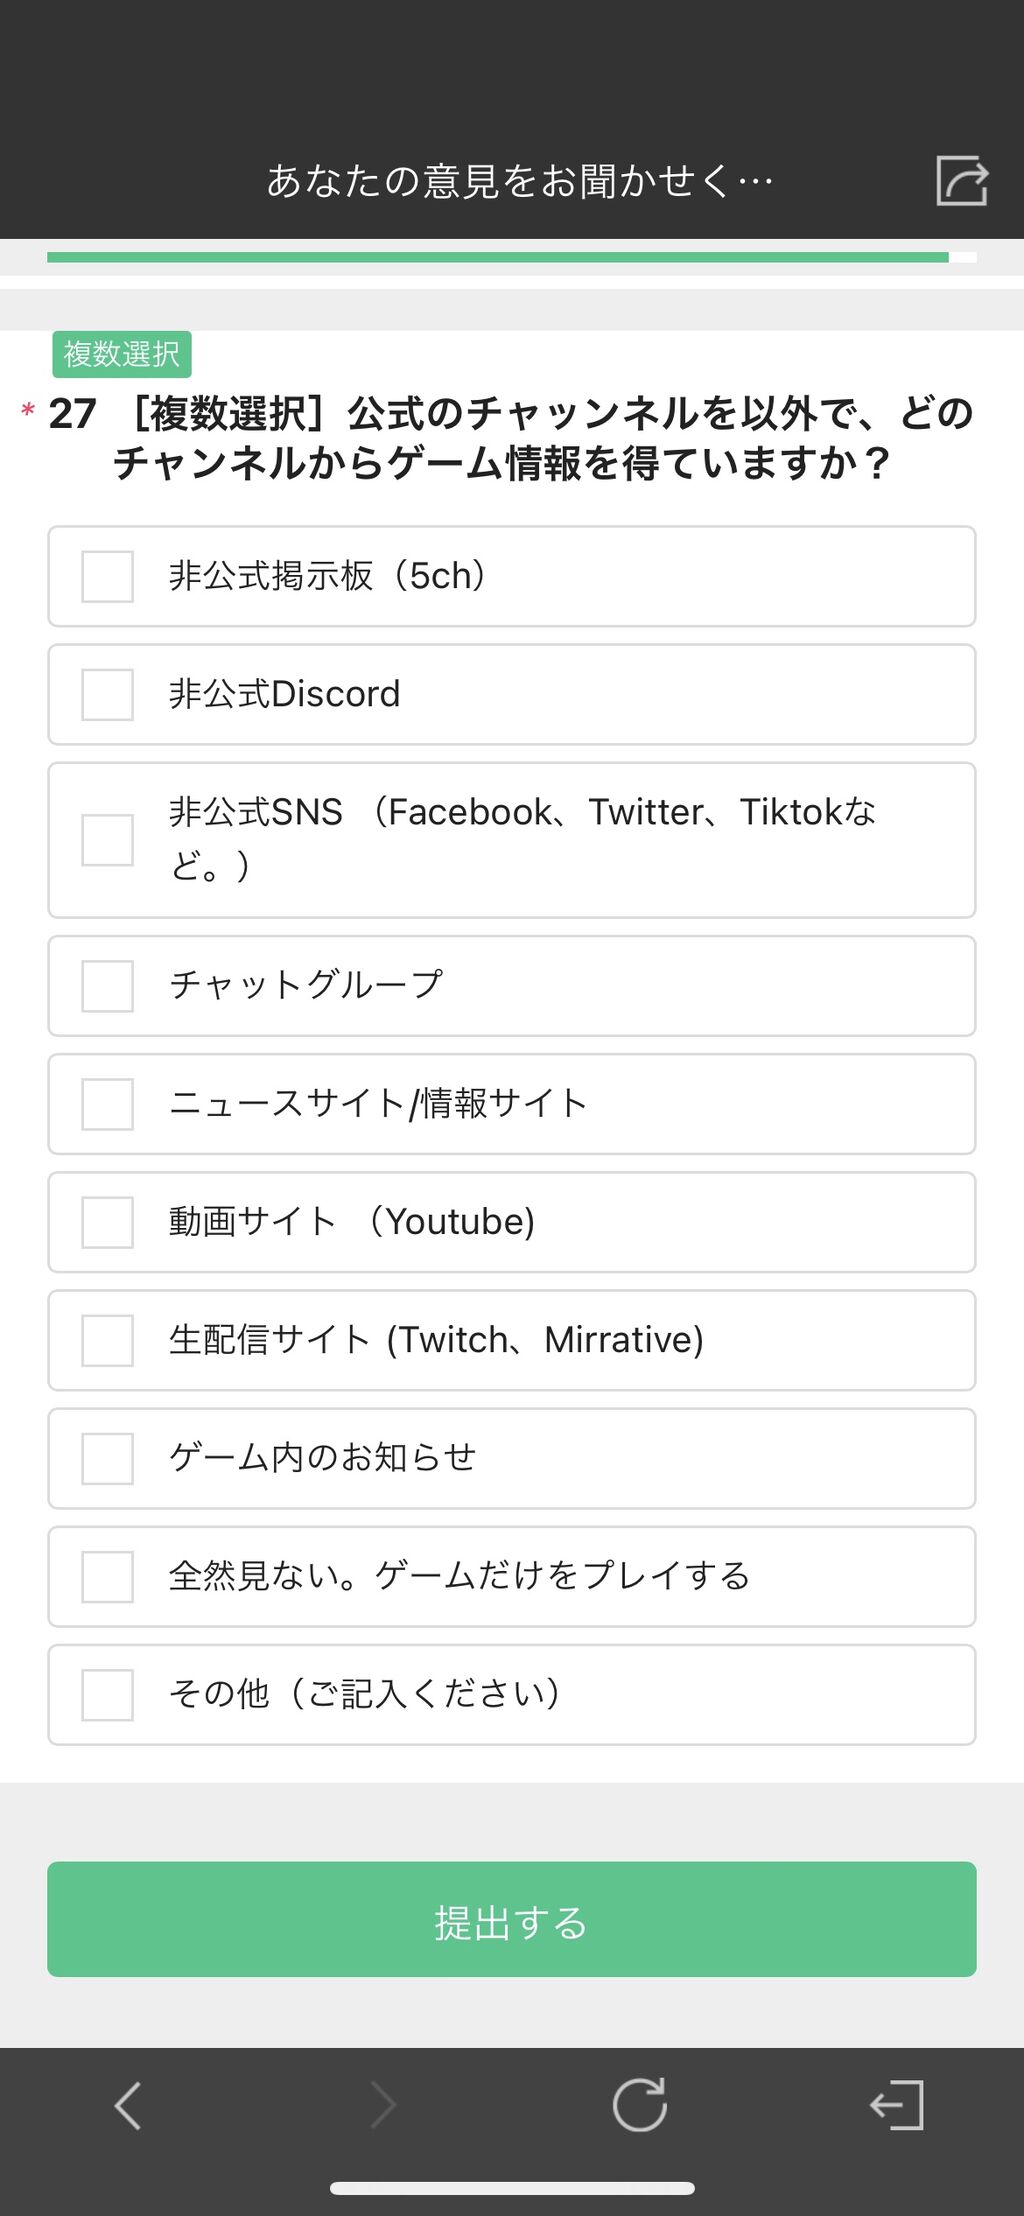Tick the 非公式Discord checkbox
This screenshot has height=2216, width=1024.
107,694
